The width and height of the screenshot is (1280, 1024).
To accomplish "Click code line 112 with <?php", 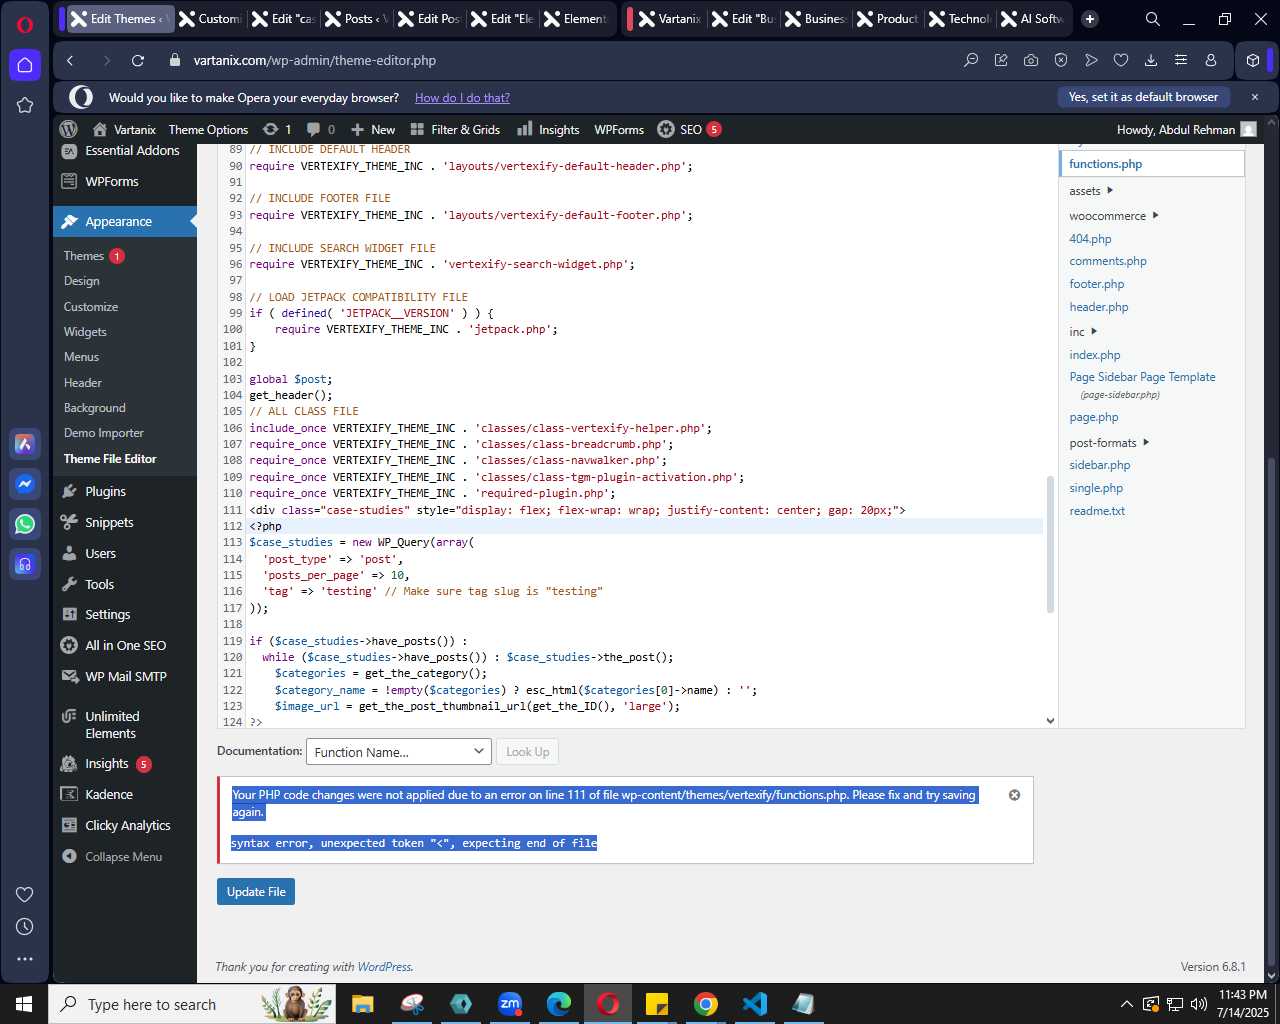I will [x=645, y=526].
